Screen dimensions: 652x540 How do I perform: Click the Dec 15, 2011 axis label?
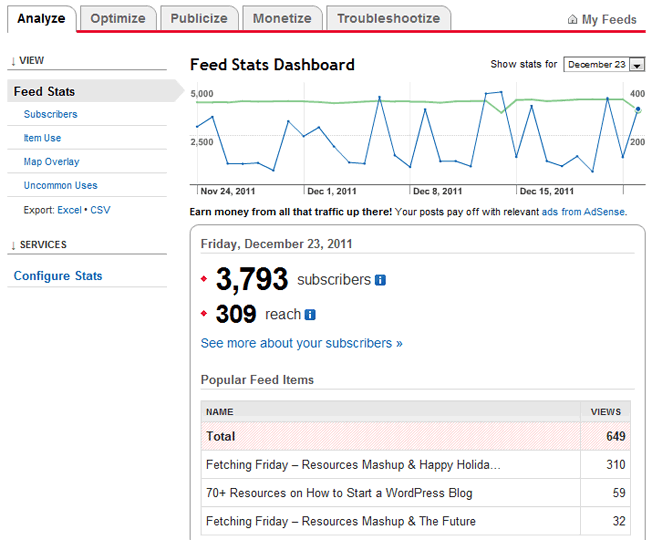[x=546, y=191]
